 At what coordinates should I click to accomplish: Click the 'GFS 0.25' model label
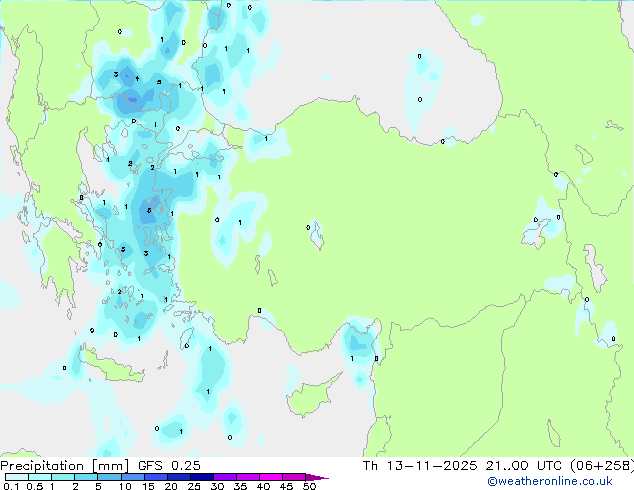[169, 466]
